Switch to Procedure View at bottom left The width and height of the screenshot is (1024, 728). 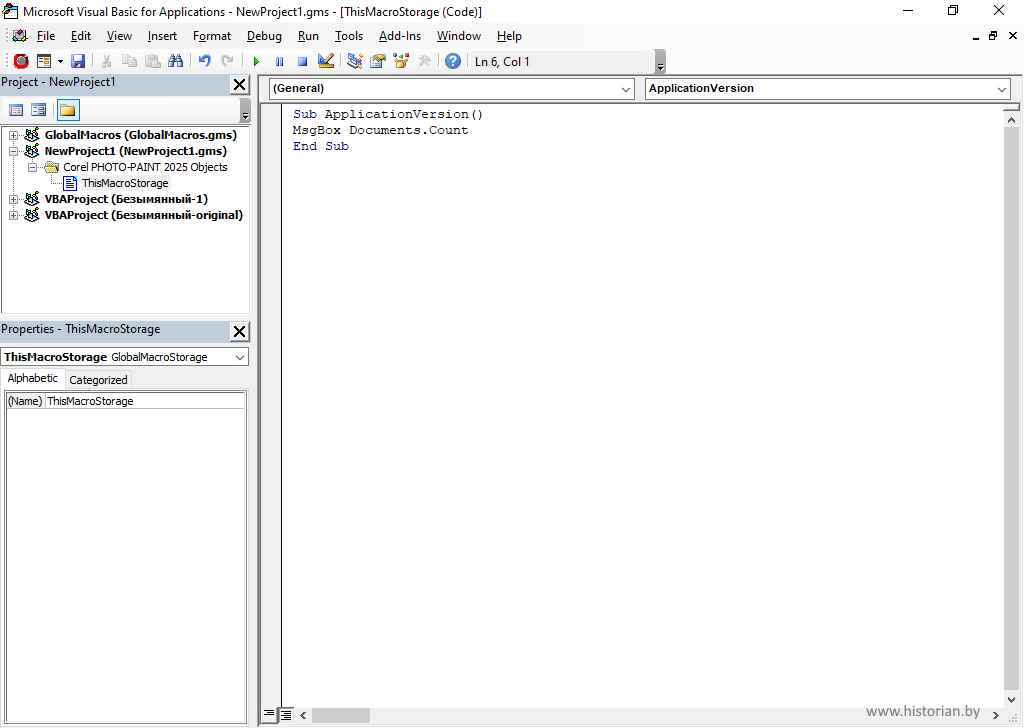pyautogui.click(x=269, y=715)
